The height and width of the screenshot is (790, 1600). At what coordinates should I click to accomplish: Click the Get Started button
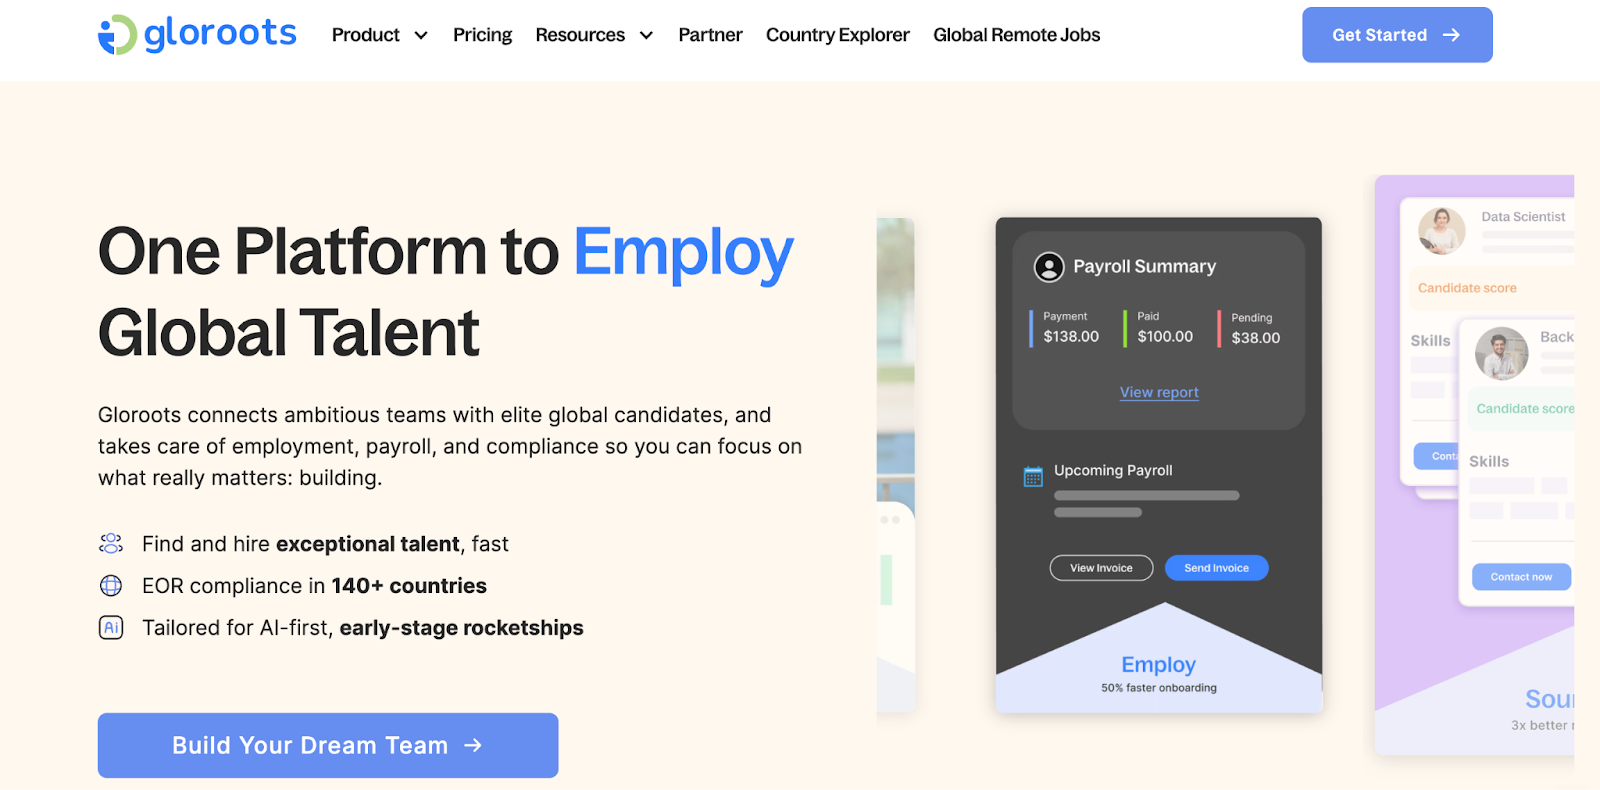coord(1397,35)
